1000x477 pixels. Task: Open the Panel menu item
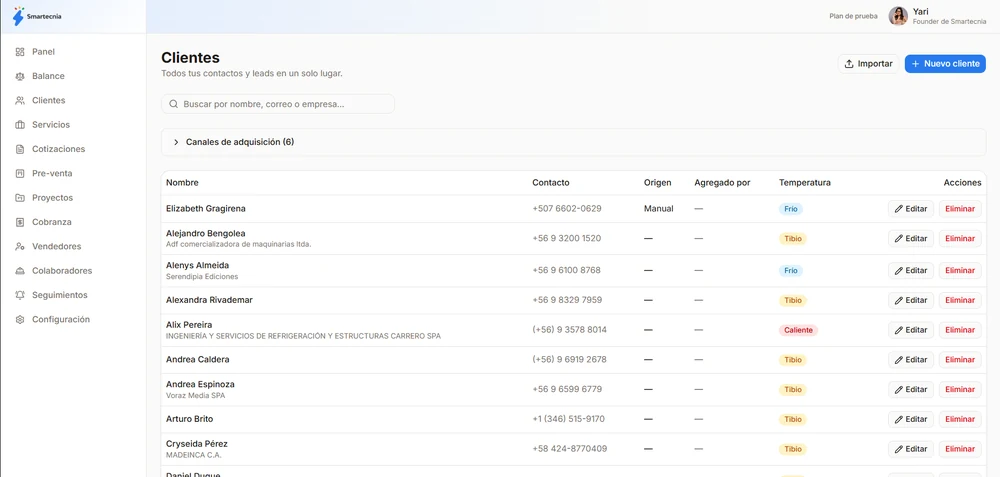[x=43, y=52]
